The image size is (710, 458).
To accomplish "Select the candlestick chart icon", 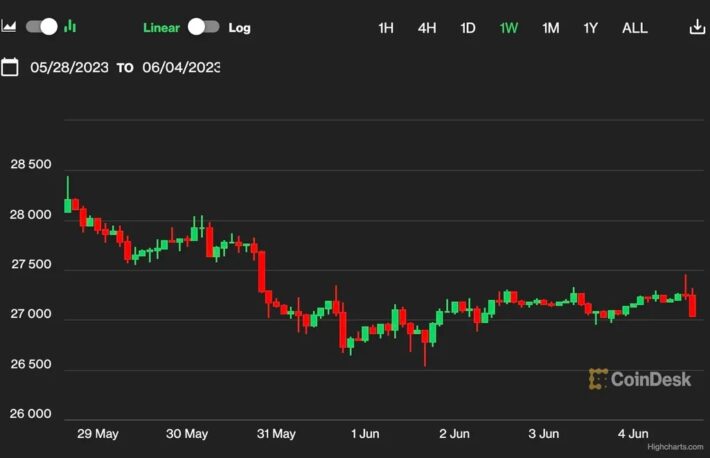I will coord(70,26).
